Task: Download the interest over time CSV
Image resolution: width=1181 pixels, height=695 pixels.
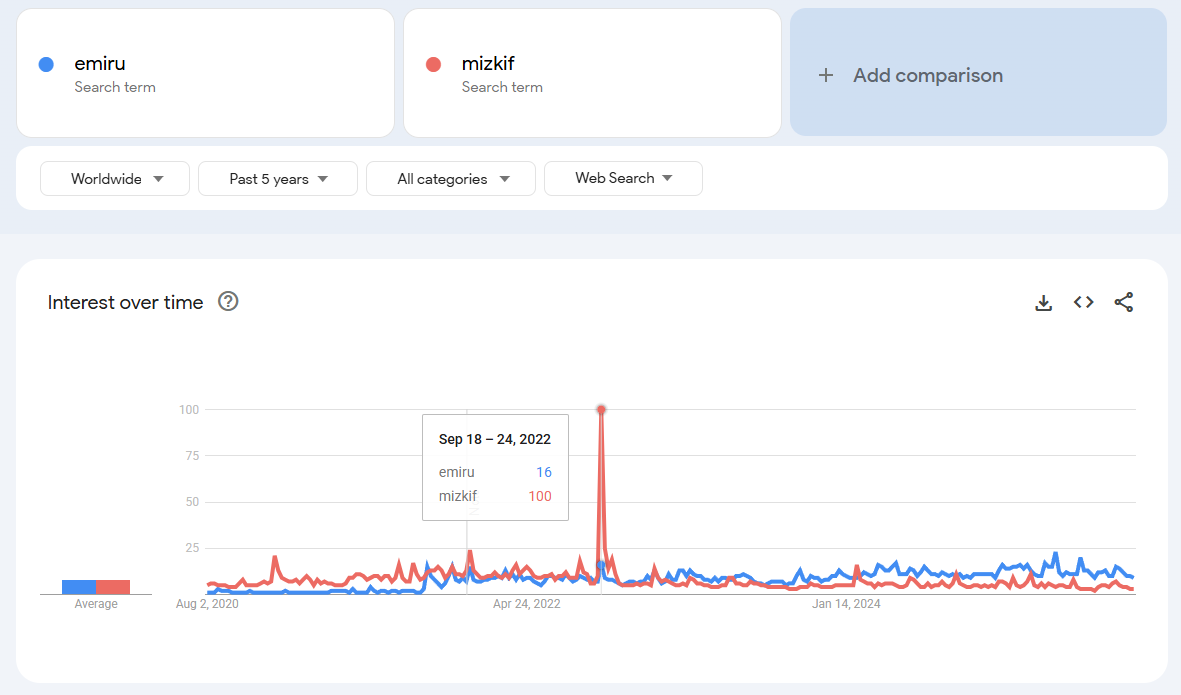Action: click(x=1043, y=303)
